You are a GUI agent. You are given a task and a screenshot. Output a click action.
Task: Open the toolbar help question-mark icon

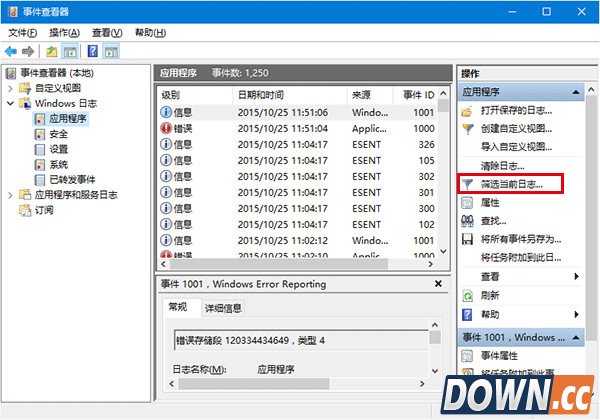[x=93, y=51]
